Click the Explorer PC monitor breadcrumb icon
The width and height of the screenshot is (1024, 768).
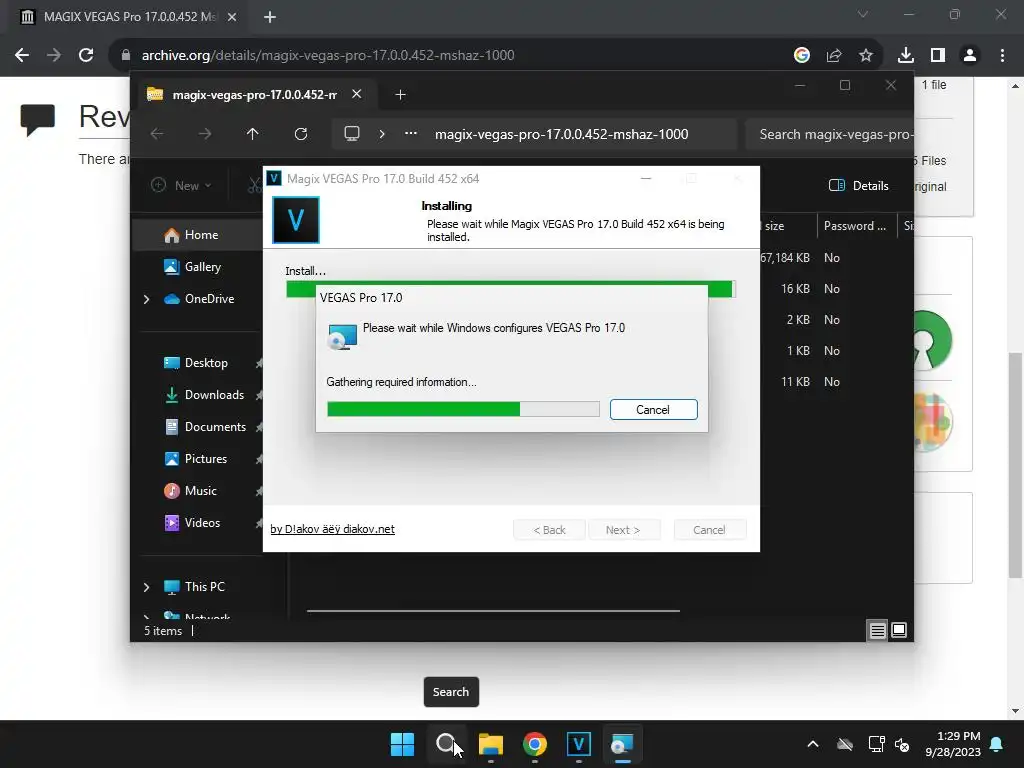(x=352, y=134)
